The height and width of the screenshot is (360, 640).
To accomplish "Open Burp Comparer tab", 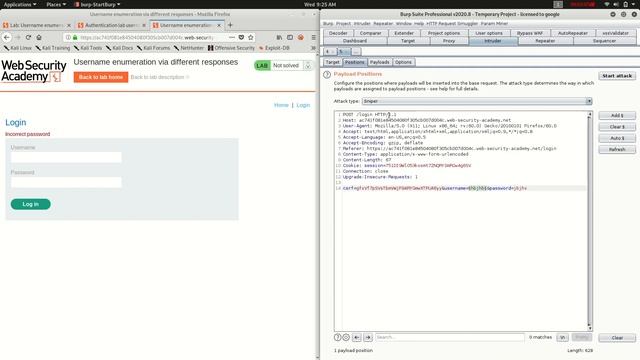I will pyautogui.click(x=371, y=33).
